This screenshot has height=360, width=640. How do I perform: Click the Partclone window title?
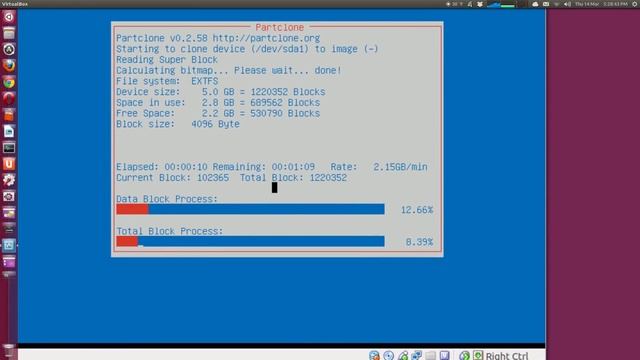(x=280, y=27)
